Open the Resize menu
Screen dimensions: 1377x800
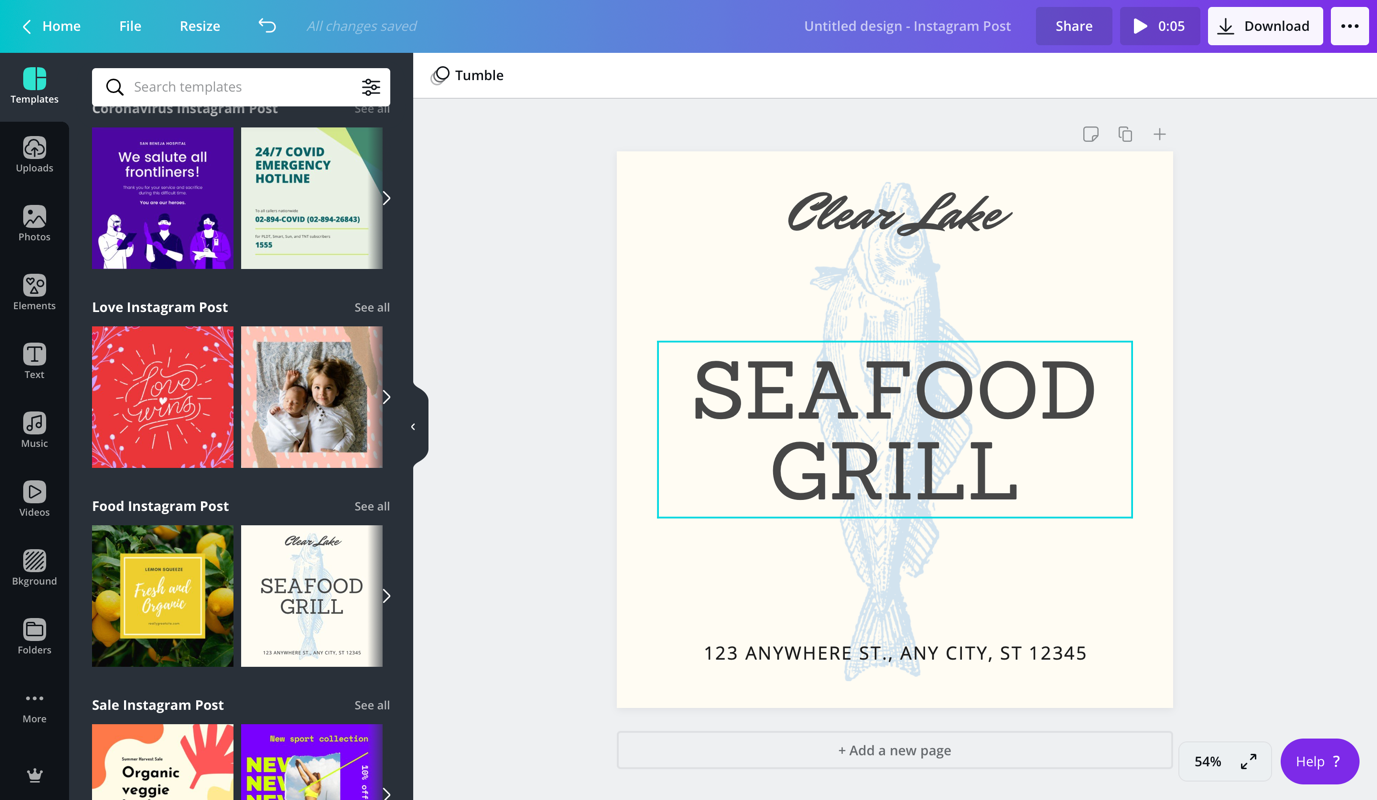200,26
